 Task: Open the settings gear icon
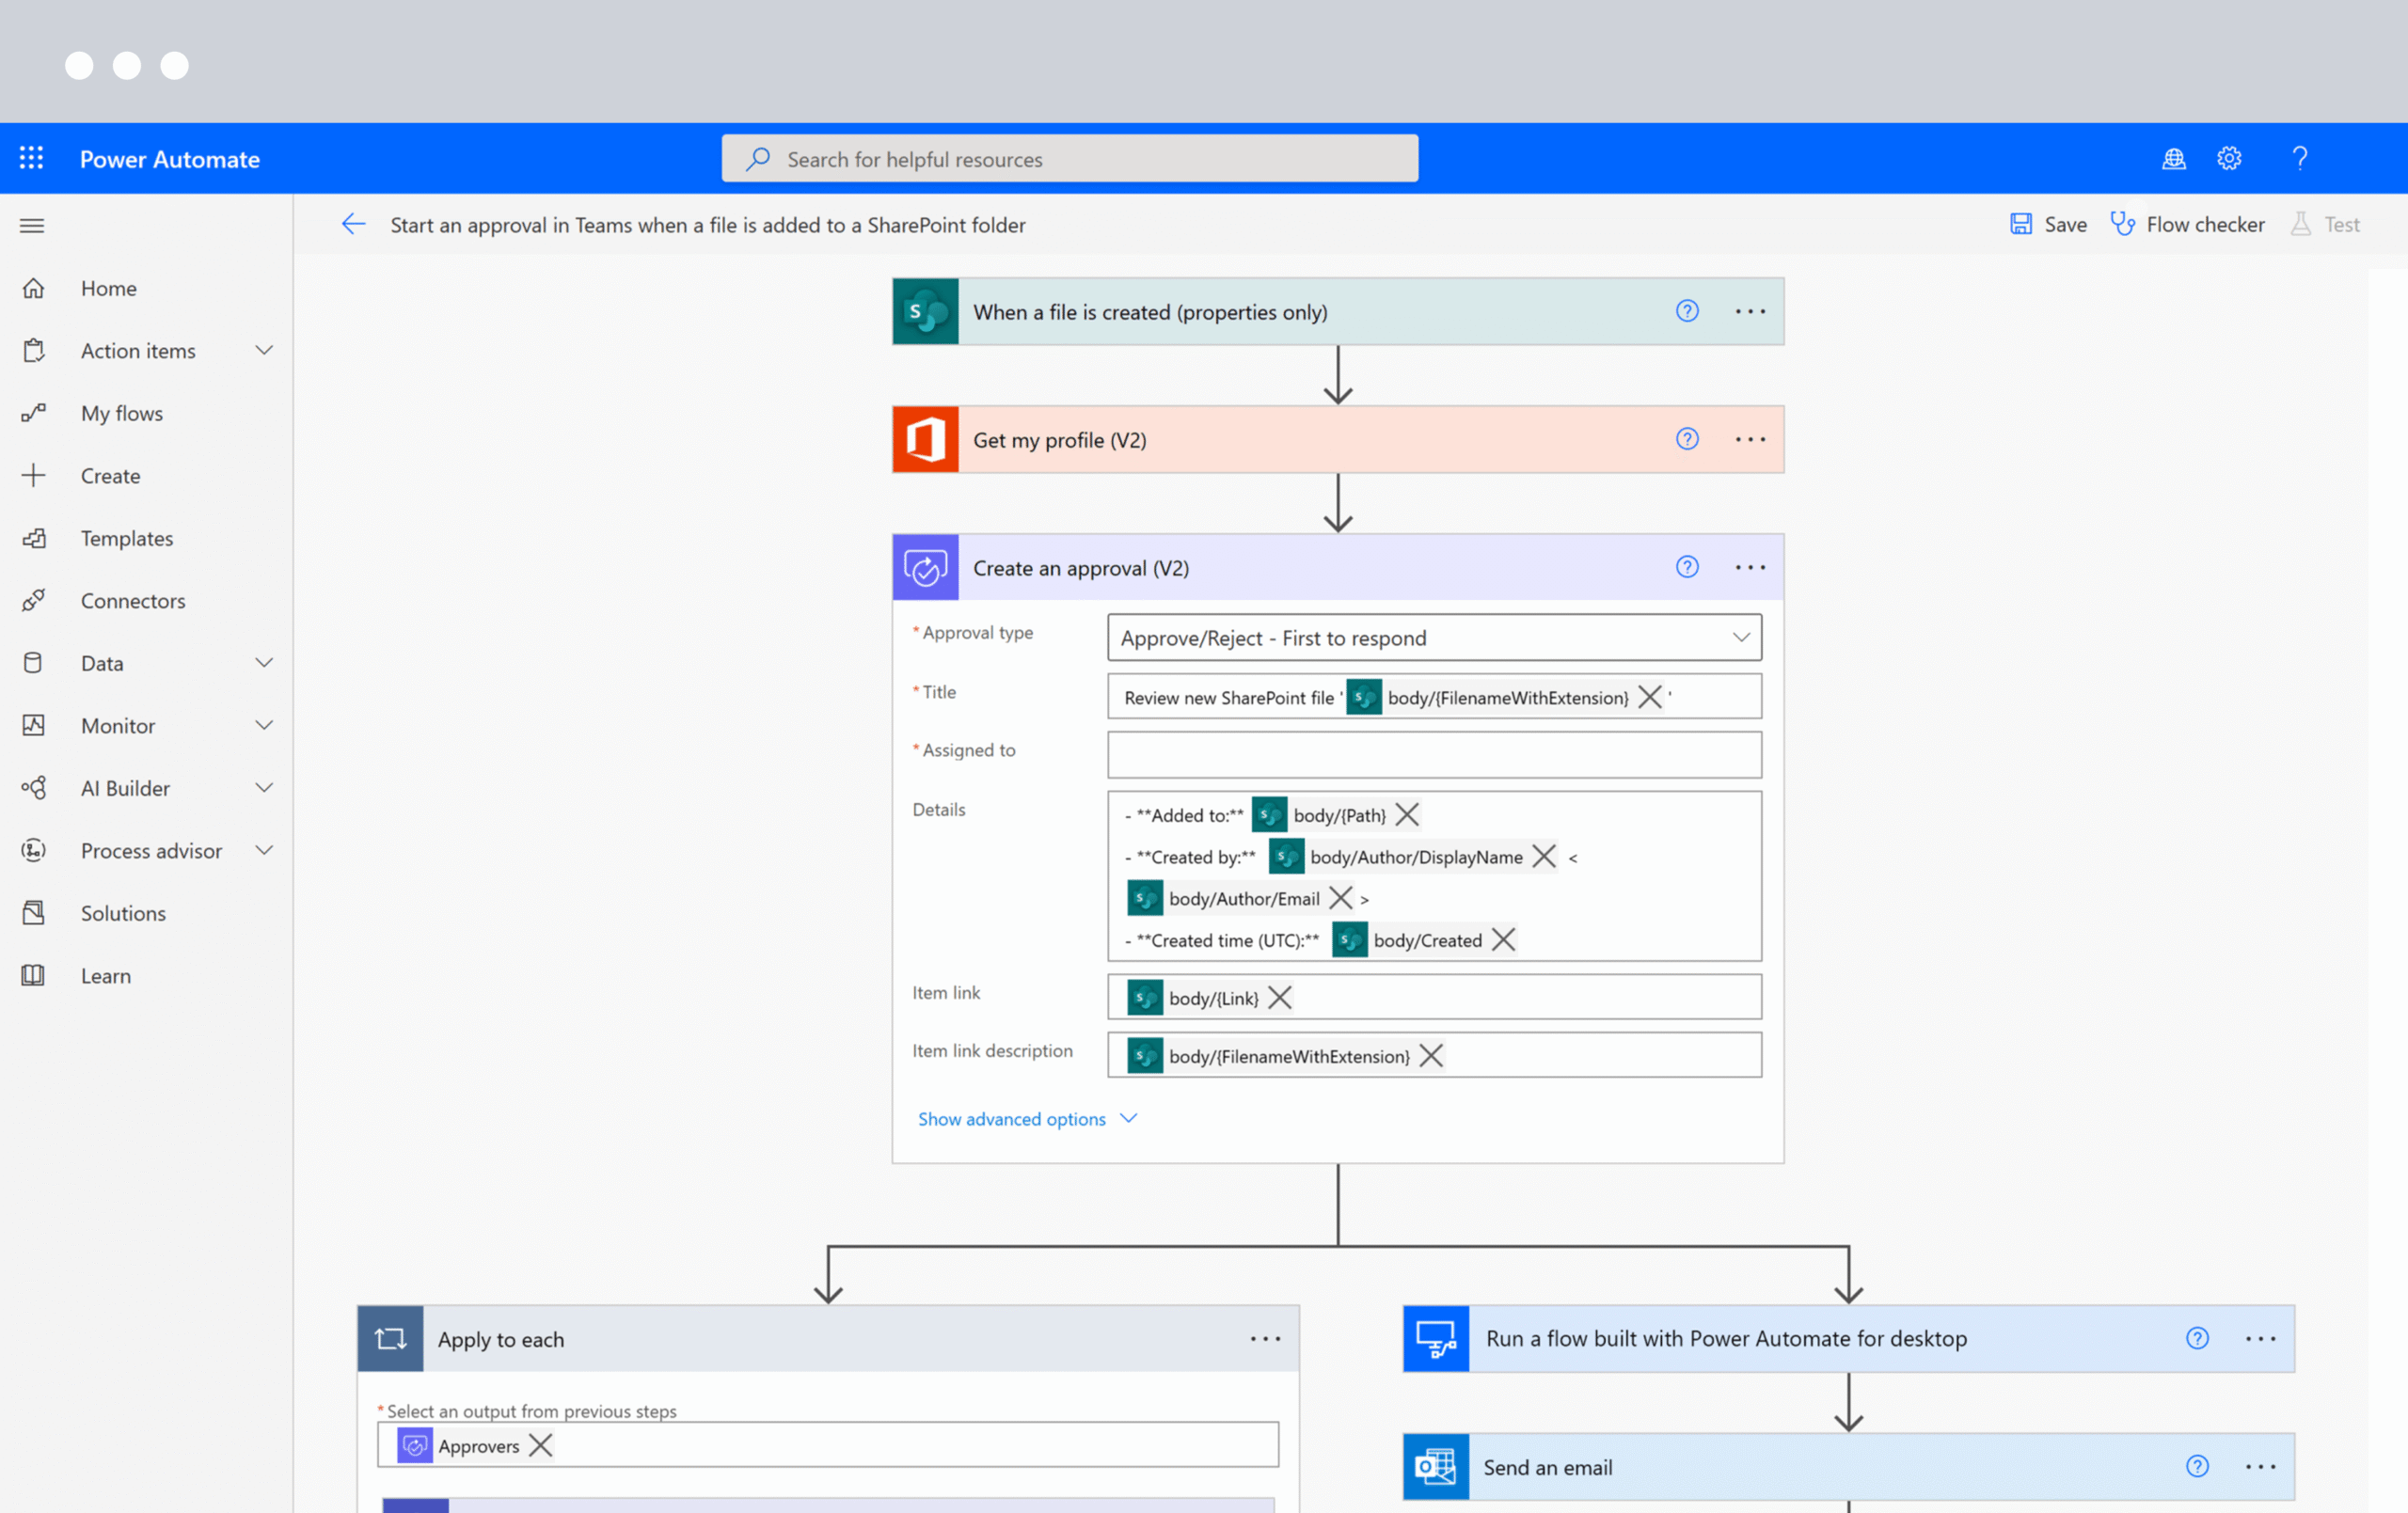tap(2229, 158)
